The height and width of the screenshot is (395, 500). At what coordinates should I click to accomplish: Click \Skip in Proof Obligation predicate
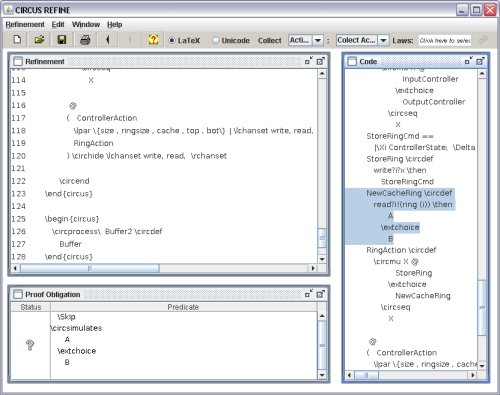pos(66,317)
